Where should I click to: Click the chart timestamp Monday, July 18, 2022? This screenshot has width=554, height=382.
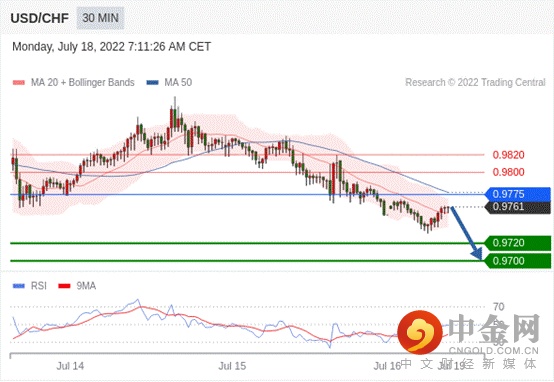(111, 47)
